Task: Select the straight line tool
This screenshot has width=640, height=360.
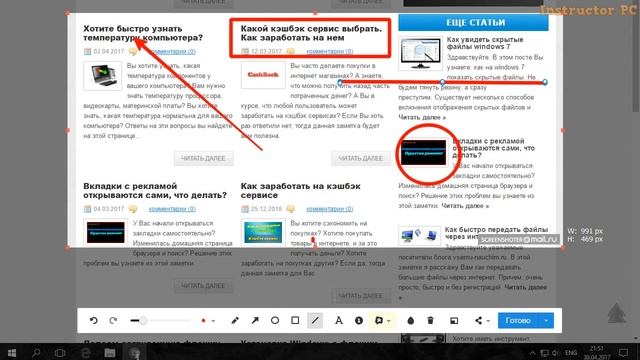Action: point(315,320)
